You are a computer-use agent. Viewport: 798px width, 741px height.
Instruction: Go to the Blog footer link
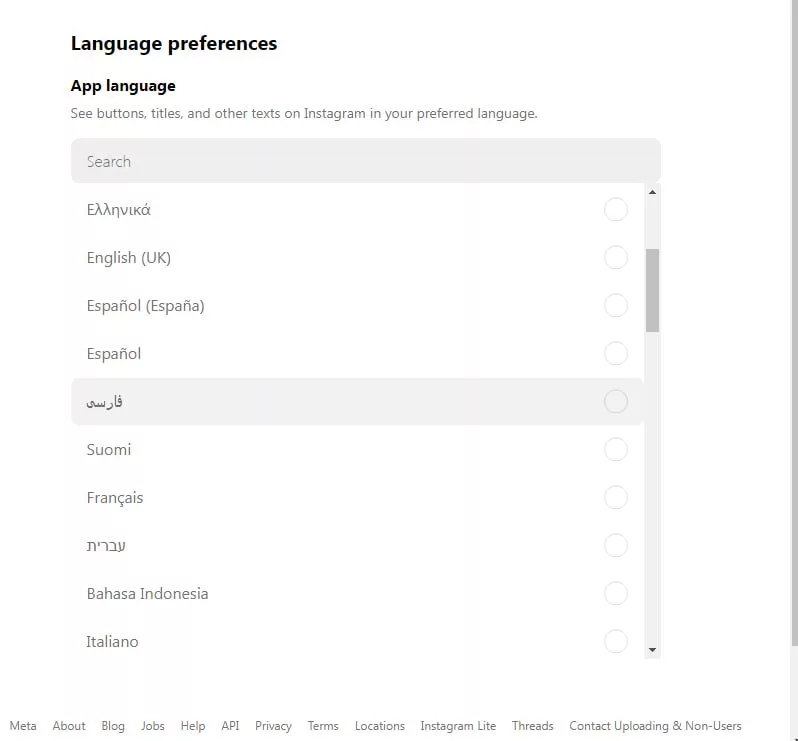113,726
